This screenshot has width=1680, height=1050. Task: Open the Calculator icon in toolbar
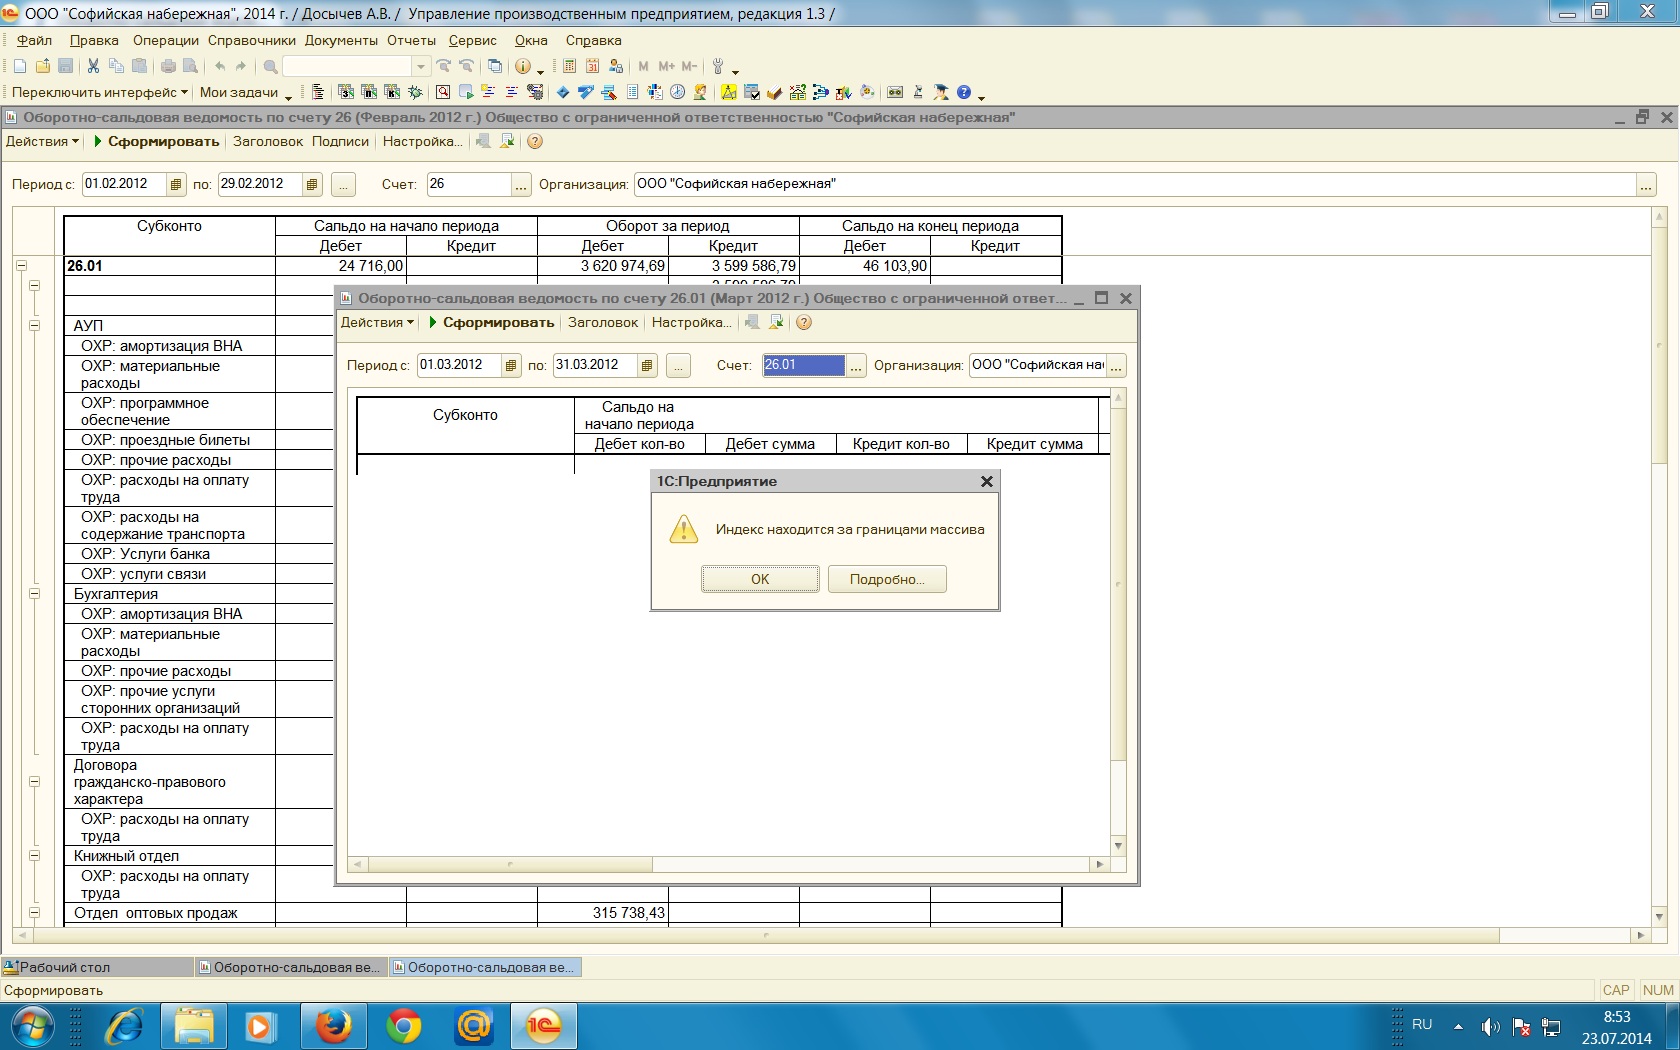coord(569,66)
